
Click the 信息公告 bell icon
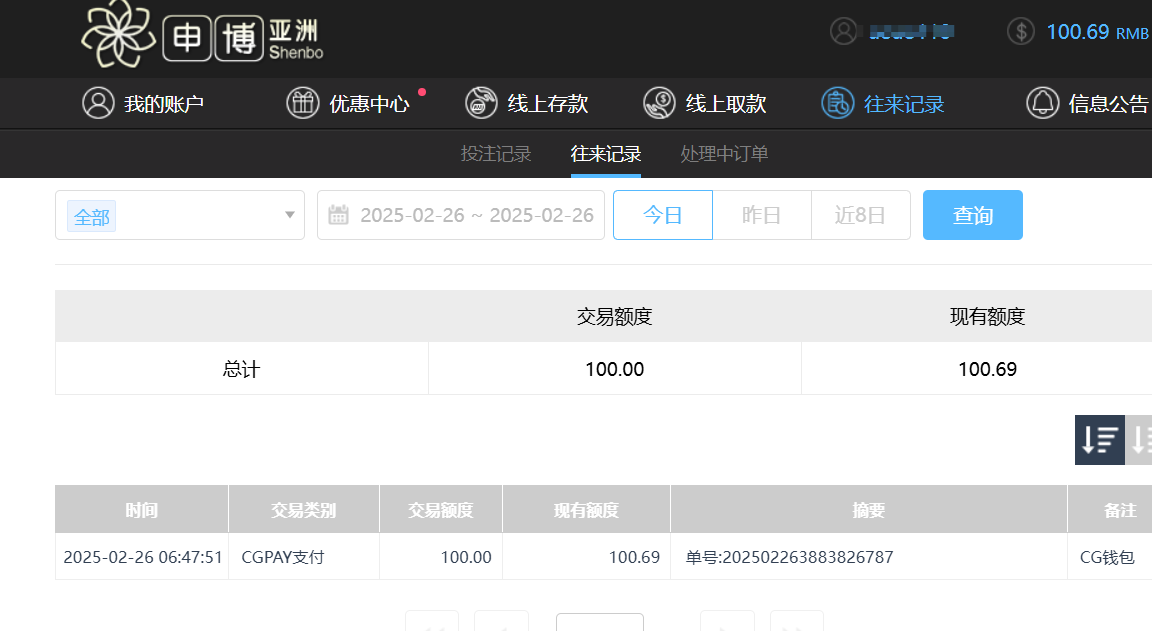[1043, 103]
